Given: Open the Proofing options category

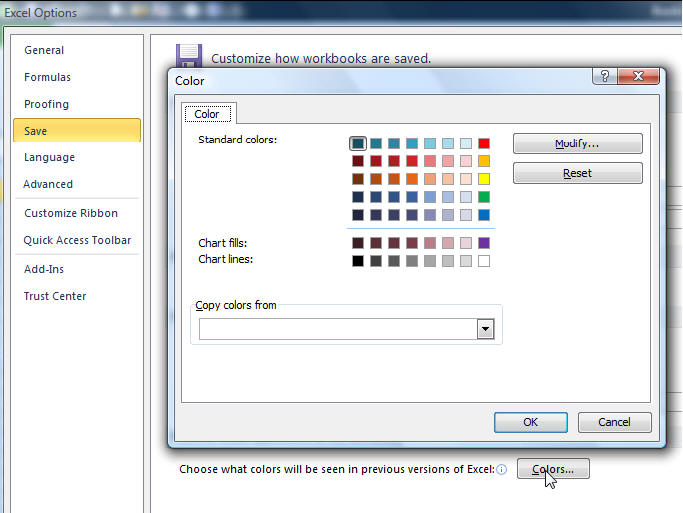Looking at the screenshot, I should tap(47, 104).
